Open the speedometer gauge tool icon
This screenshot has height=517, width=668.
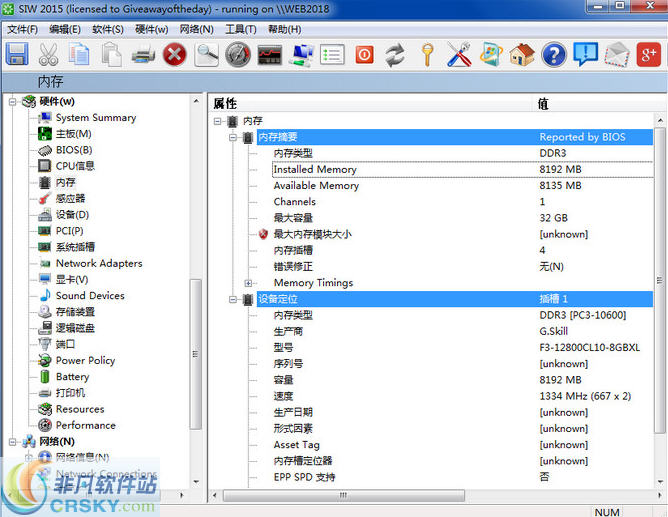click(x=238, y=55)
